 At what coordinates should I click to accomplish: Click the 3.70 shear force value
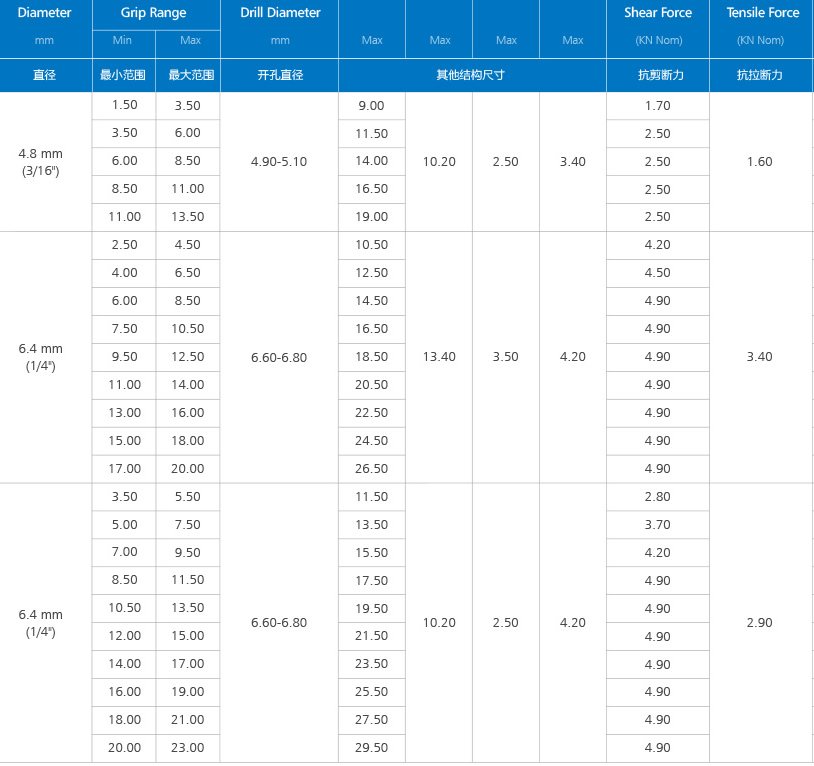coord(657,524)
